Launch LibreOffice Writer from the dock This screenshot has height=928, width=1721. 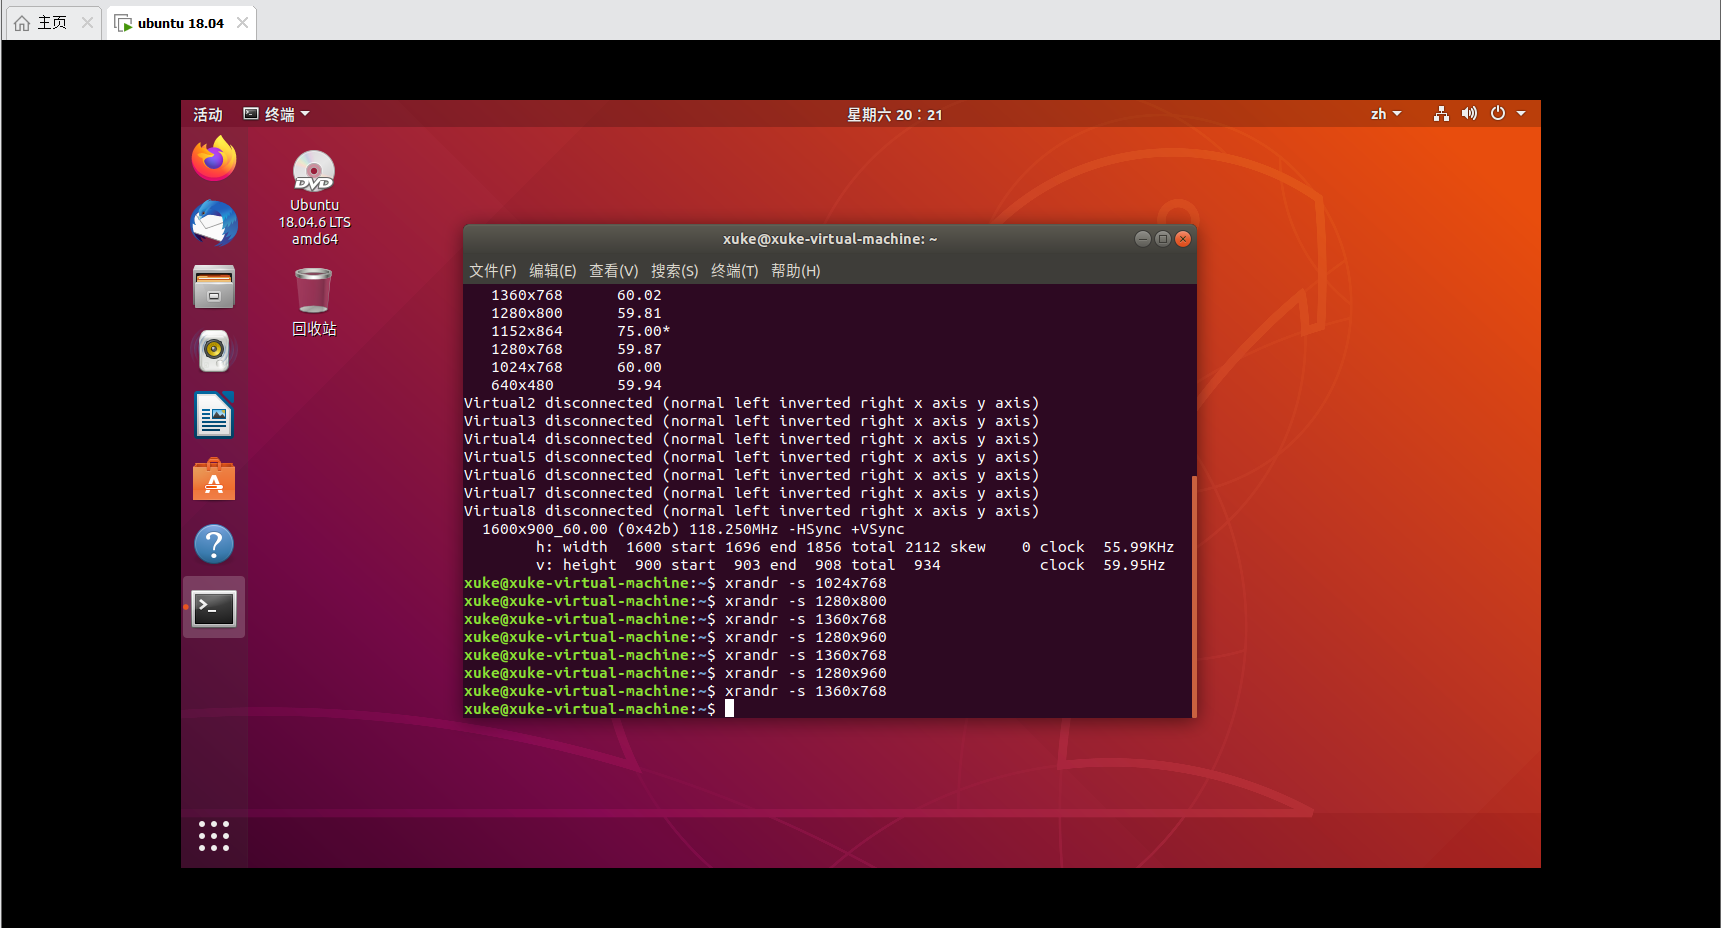[213, 414]
